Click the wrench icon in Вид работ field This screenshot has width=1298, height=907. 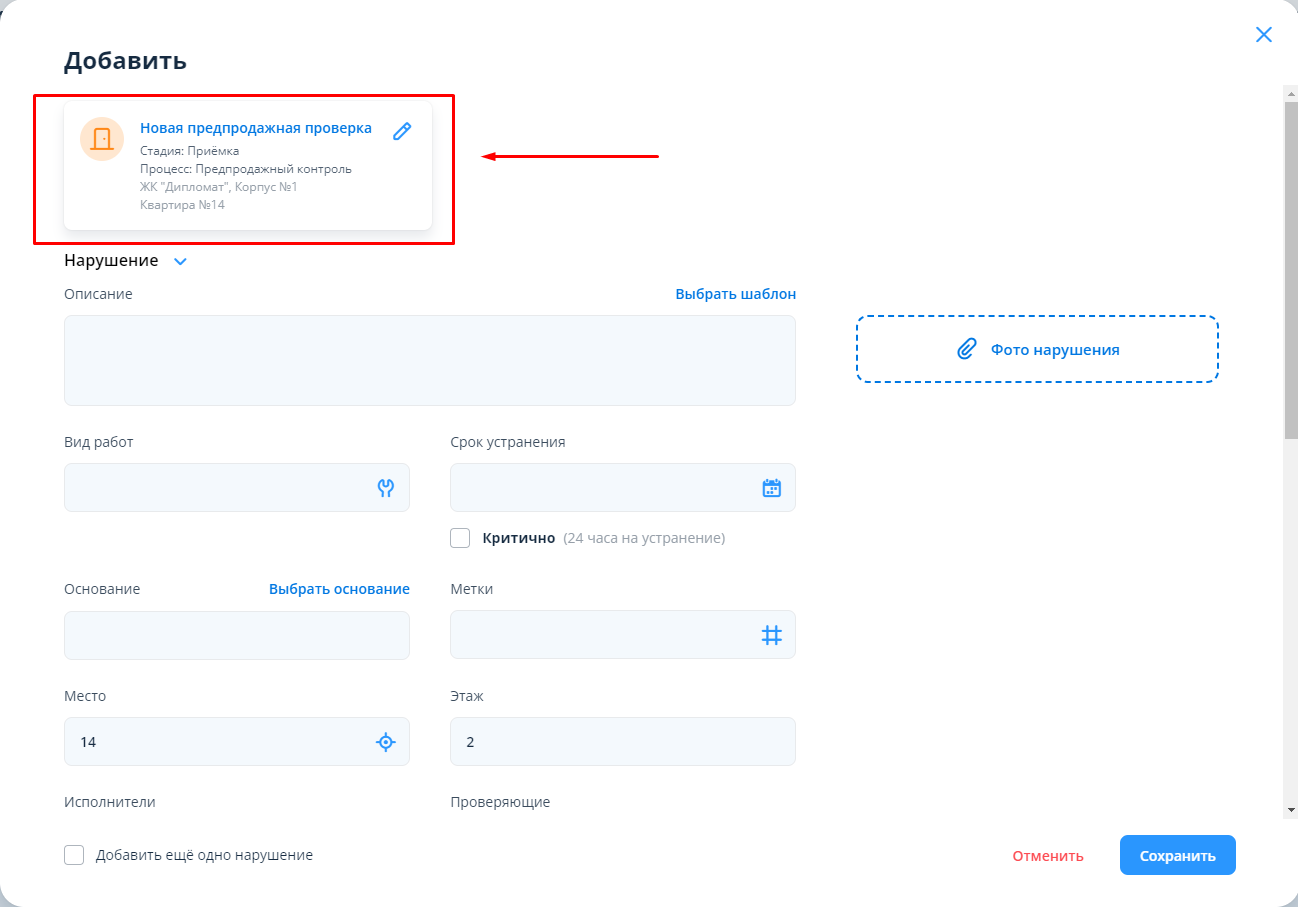pos(386,488)
